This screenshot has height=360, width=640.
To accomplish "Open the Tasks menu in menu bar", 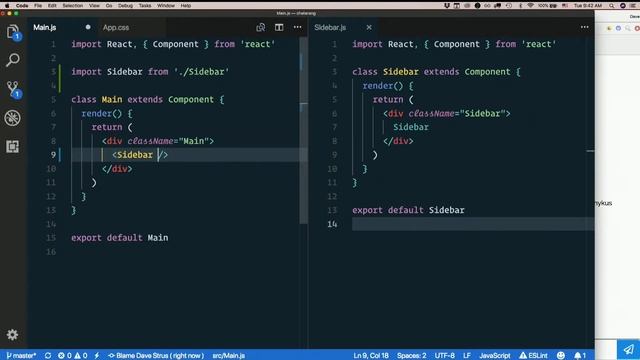I will [x=145, y=6].
